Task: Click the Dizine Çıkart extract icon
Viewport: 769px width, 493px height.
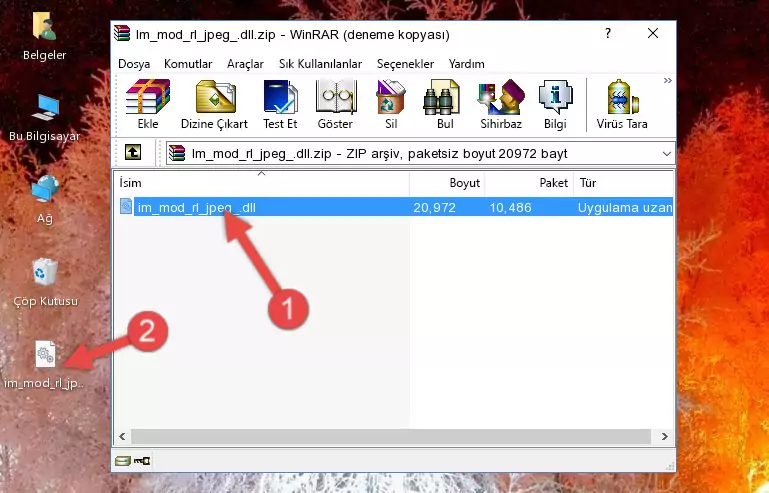Action: [x=214, y=104]
